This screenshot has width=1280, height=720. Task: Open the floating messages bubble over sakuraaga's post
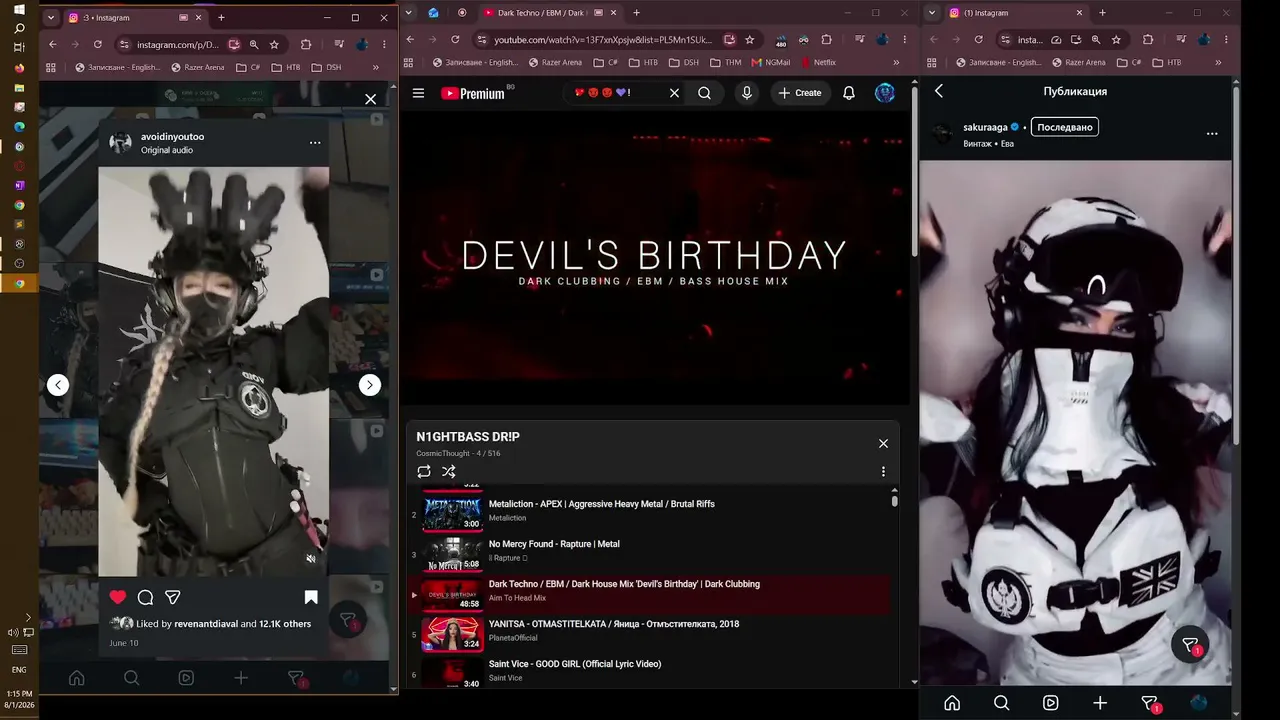[x=1191, y=645]
